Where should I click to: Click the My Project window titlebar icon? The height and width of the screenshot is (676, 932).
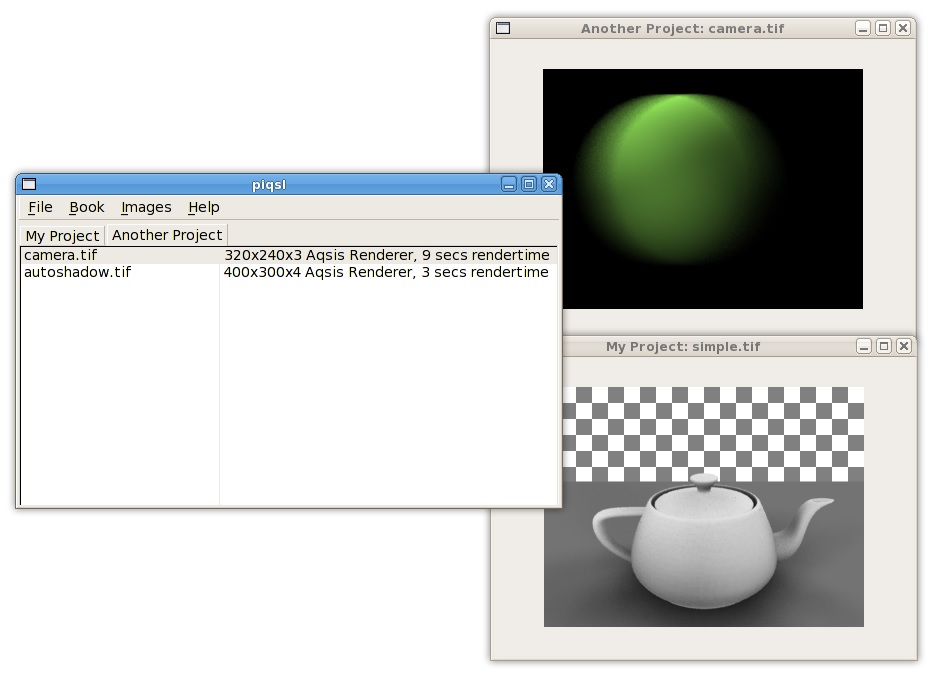501,346
